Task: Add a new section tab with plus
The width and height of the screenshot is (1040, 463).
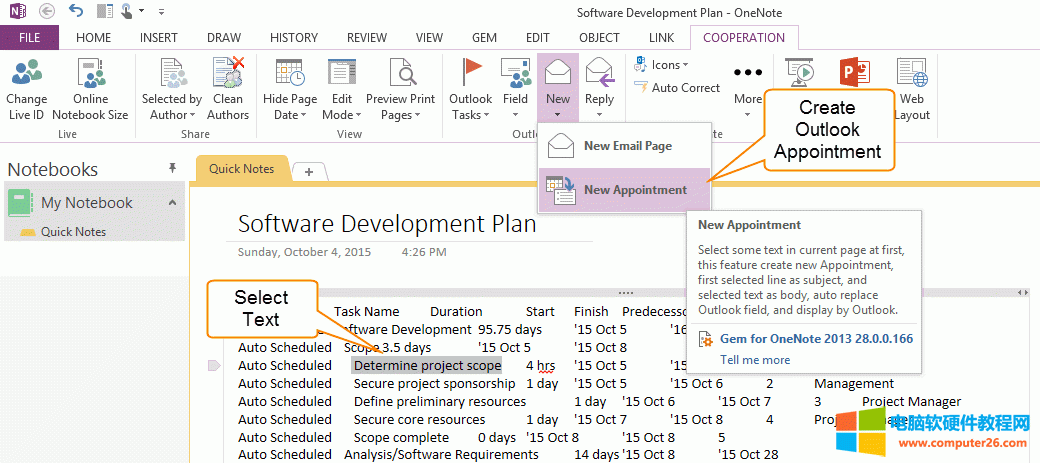Action: [309, 171]
